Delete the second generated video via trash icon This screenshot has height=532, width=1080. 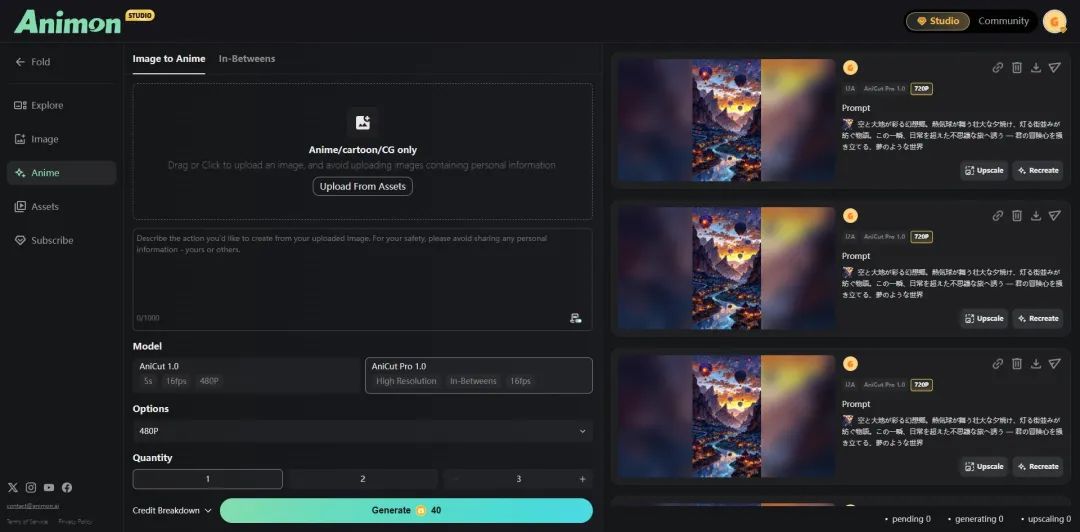(1016, 216)
